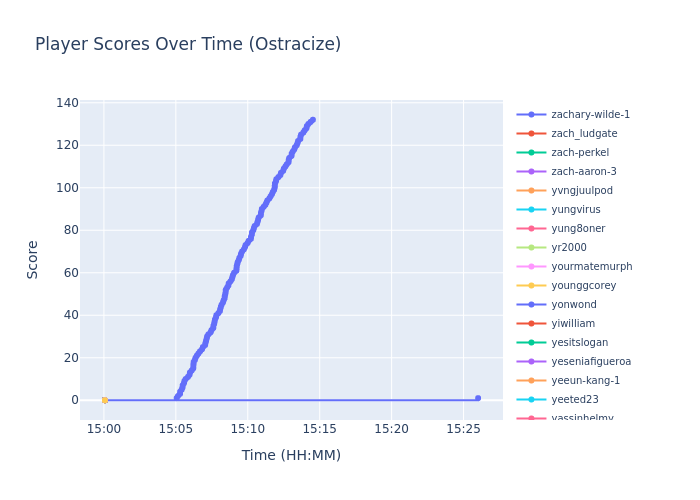Click the final data point near 15:26
The height and width of the screenshot is (500, 700).
[x=477, y=398]
